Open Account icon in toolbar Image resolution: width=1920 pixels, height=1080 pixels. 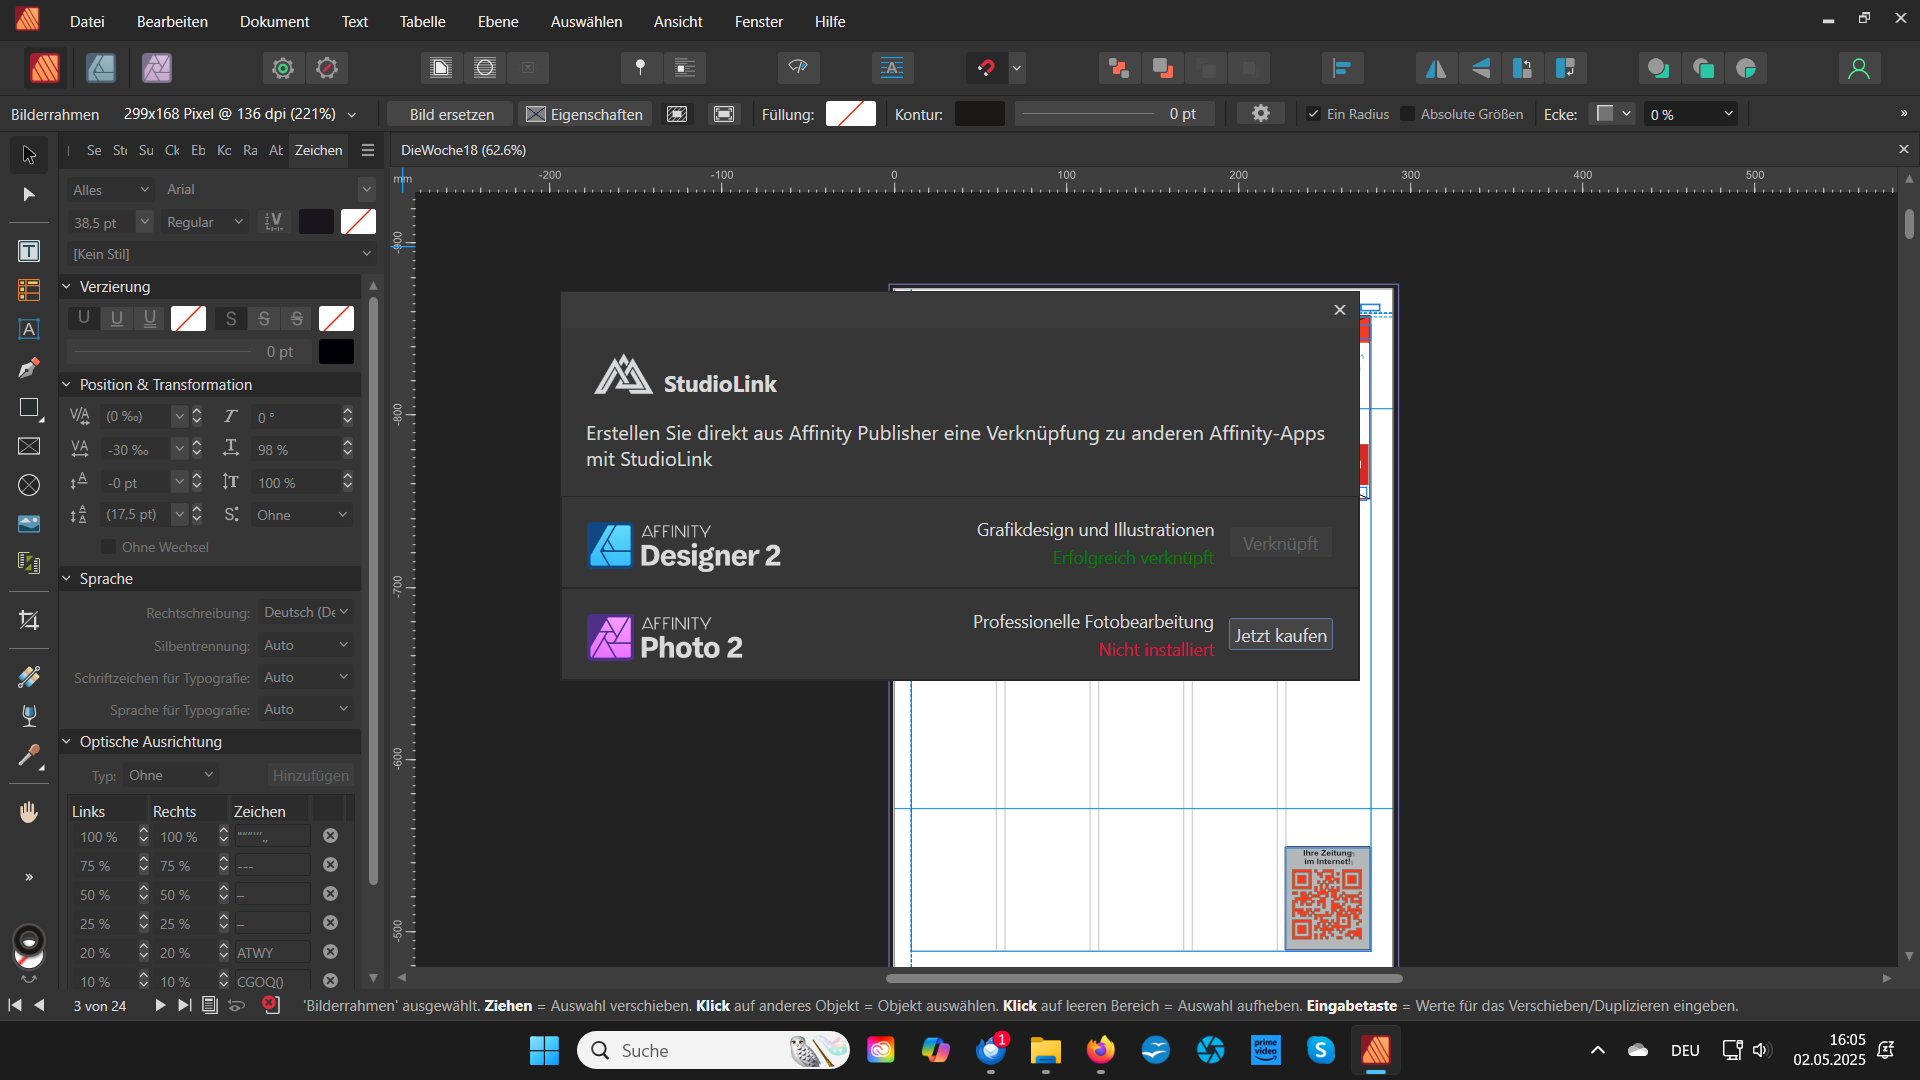pyautogui.click(x=1859, y=68)
